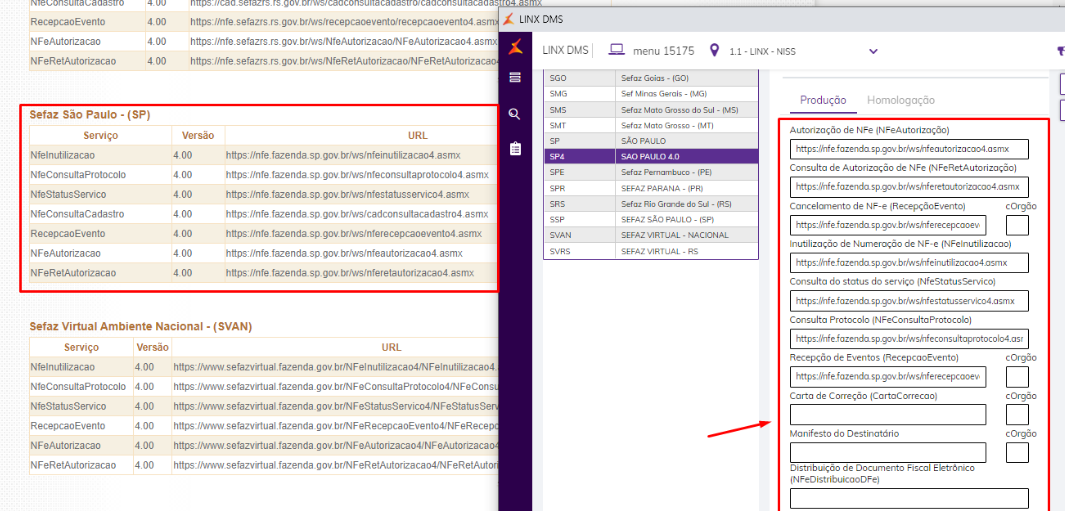Image resolution: width=1065 pixels, height=513 pixels.
Task: Click the Consulta Protocolo URL field
Action: point(909,339)
